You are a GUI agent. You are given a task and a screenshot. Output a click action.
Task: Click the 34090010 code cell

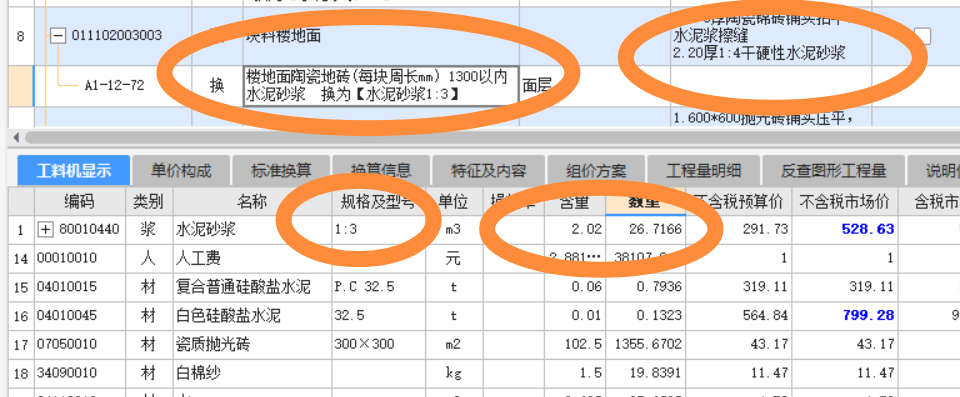click(80, 373)
